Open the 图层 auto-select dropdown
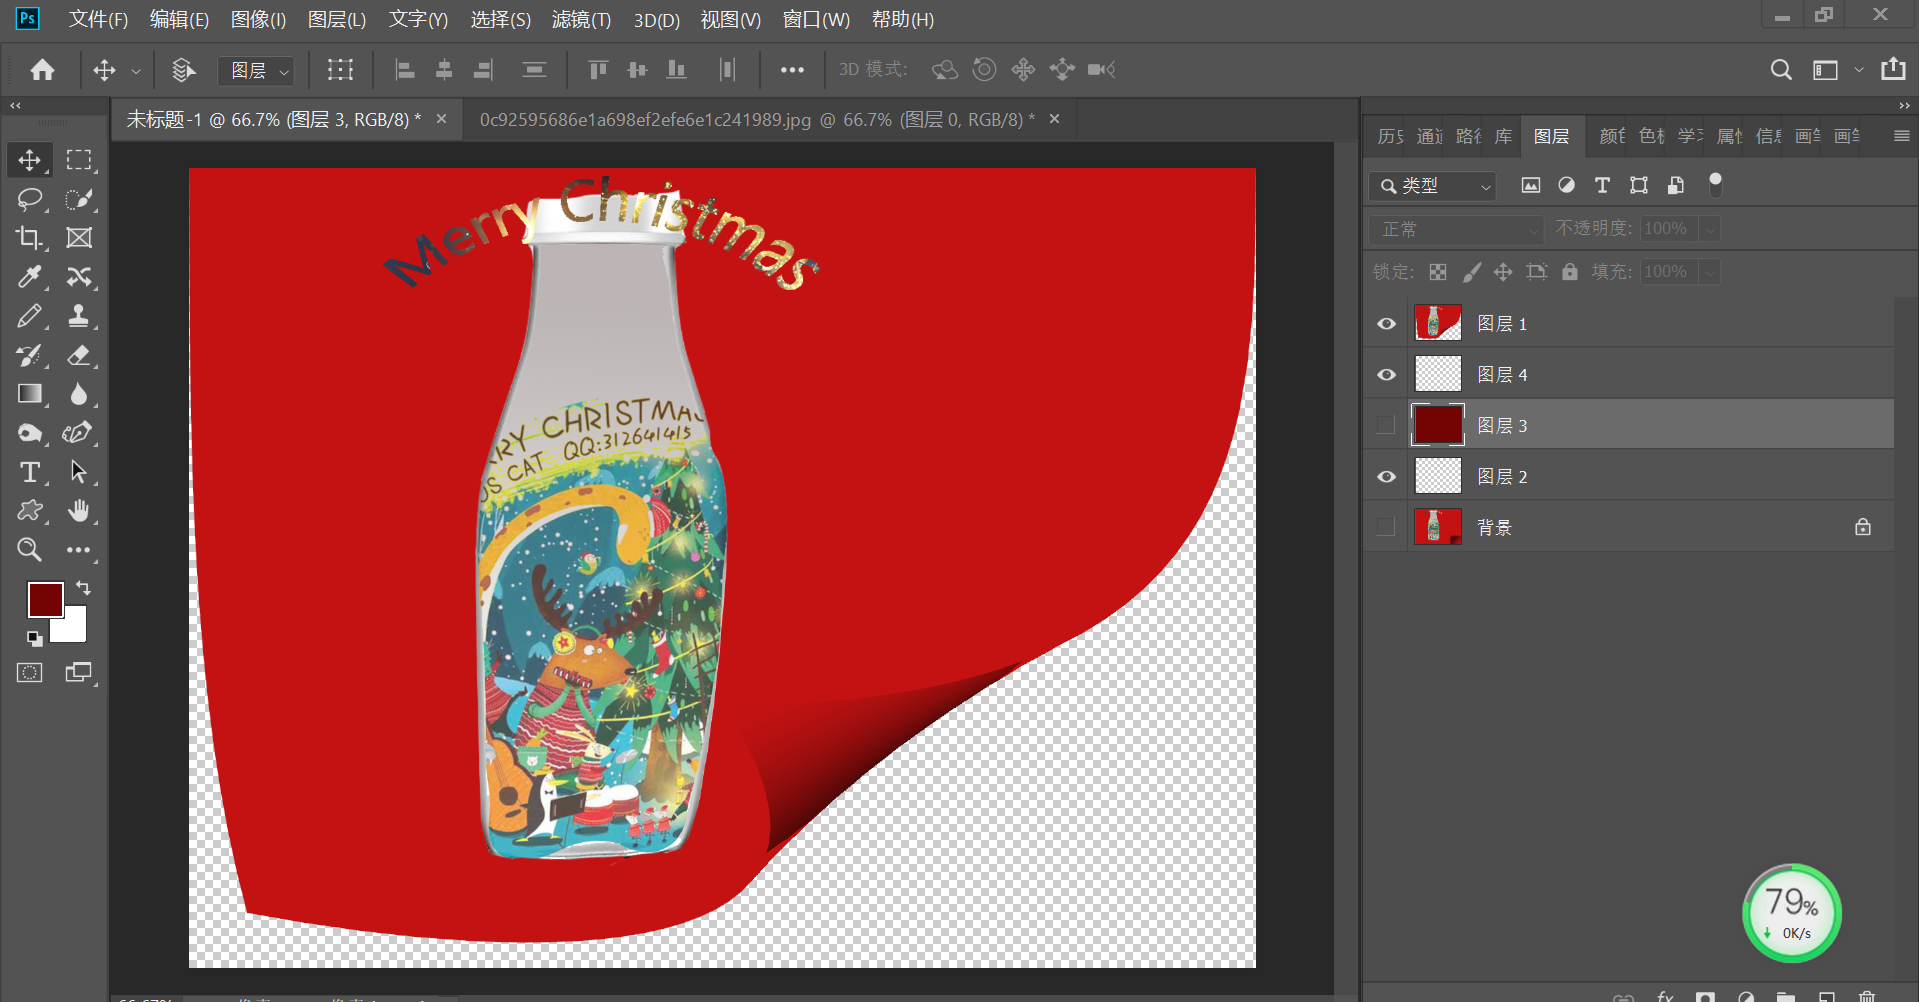Image resolution: width=1919 pixels, height=1002 pixels. (256, 70)
